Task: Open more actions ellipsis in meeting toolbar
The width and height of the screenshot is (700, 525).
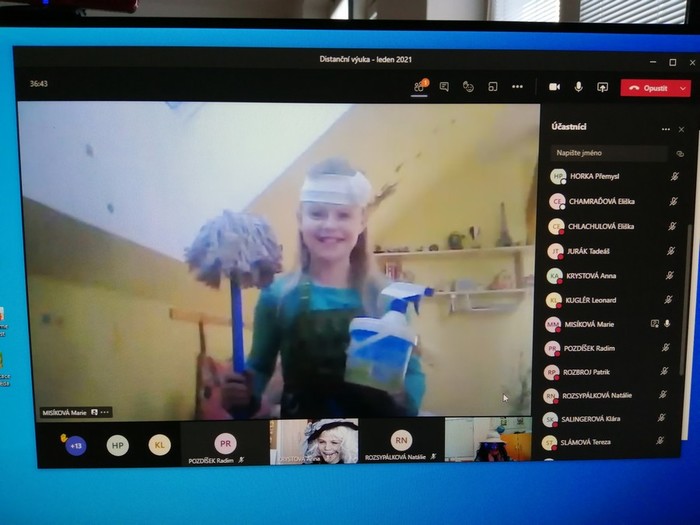Action: coord(517,87)
